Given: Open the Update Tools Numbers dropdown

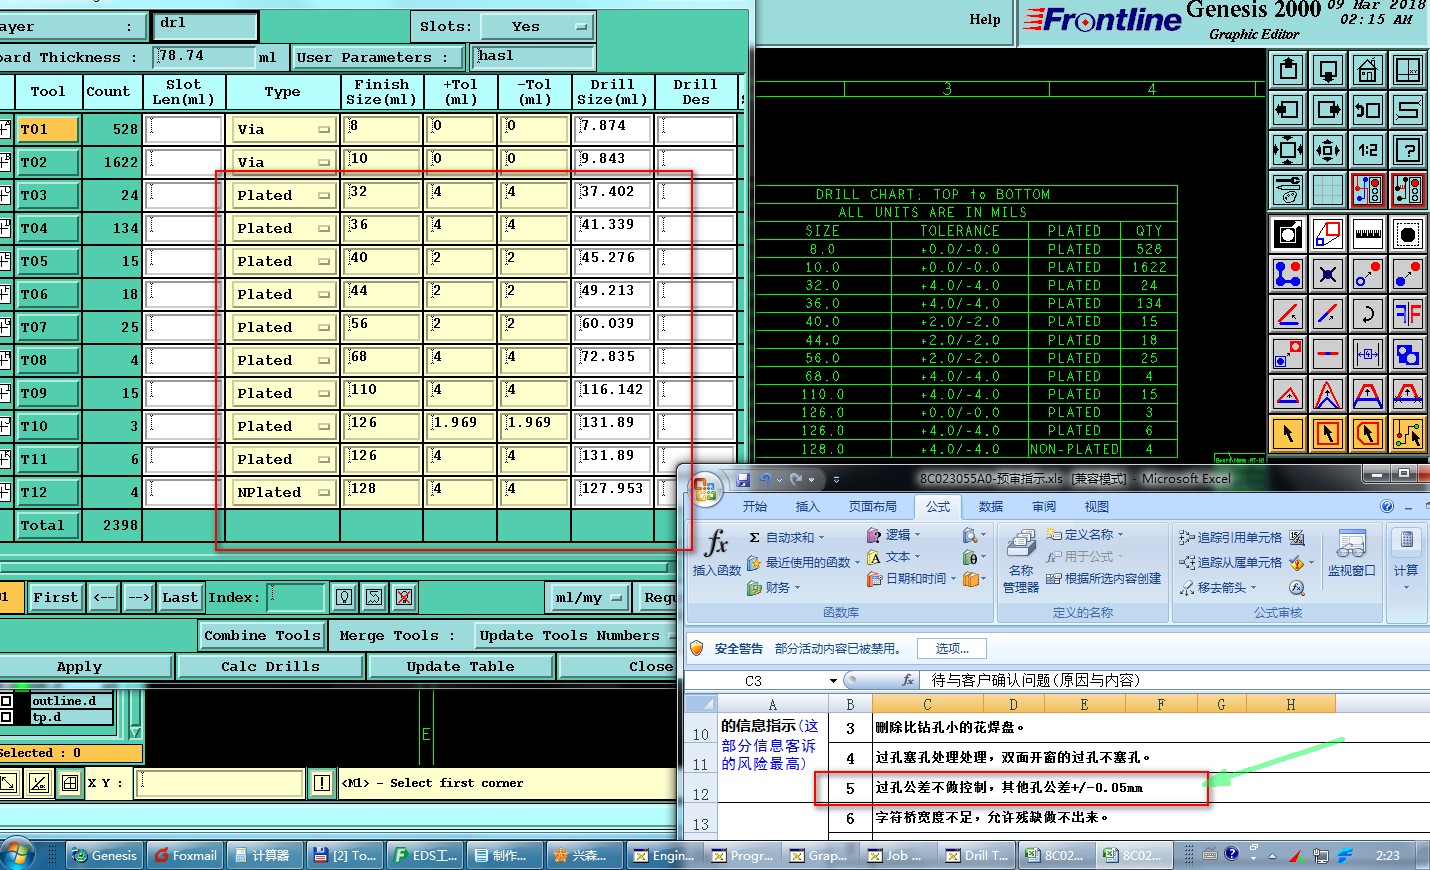Looking at the screenshot, I should click(x=576, y=635).
